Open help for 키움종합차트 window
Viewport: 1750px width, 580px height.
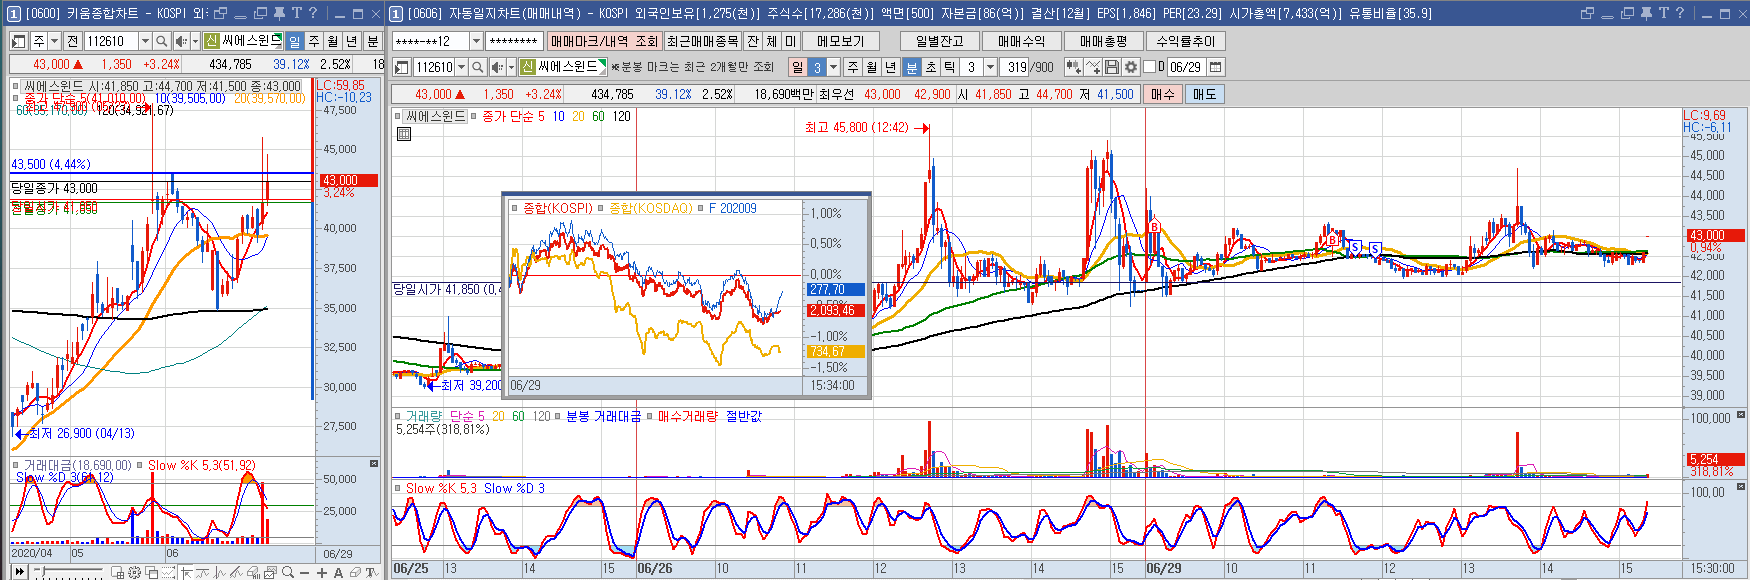pyautogui.click(x=313, y=13)
